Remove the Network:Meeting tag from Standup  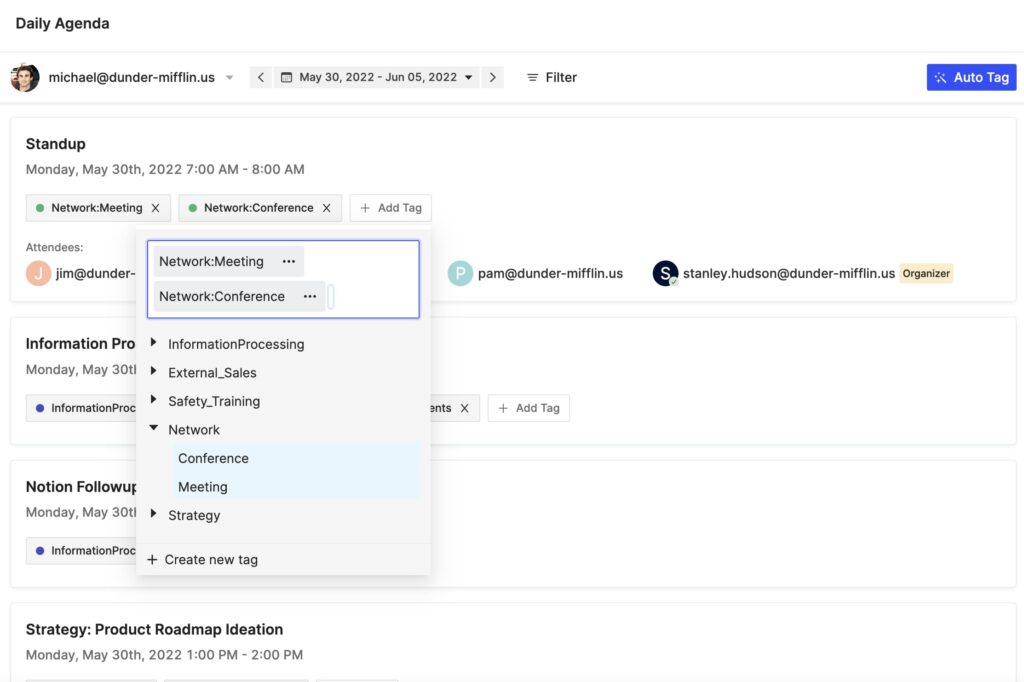tap(155, 208)
